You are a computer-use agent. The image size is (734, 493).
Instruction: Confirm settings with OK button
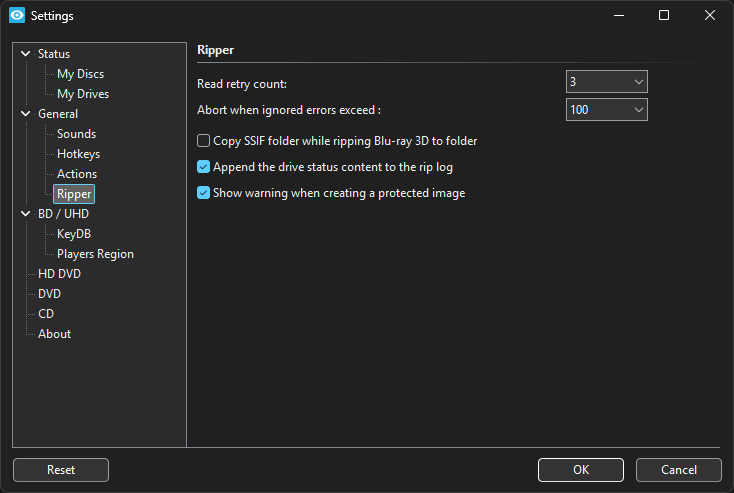coord(580,470)
